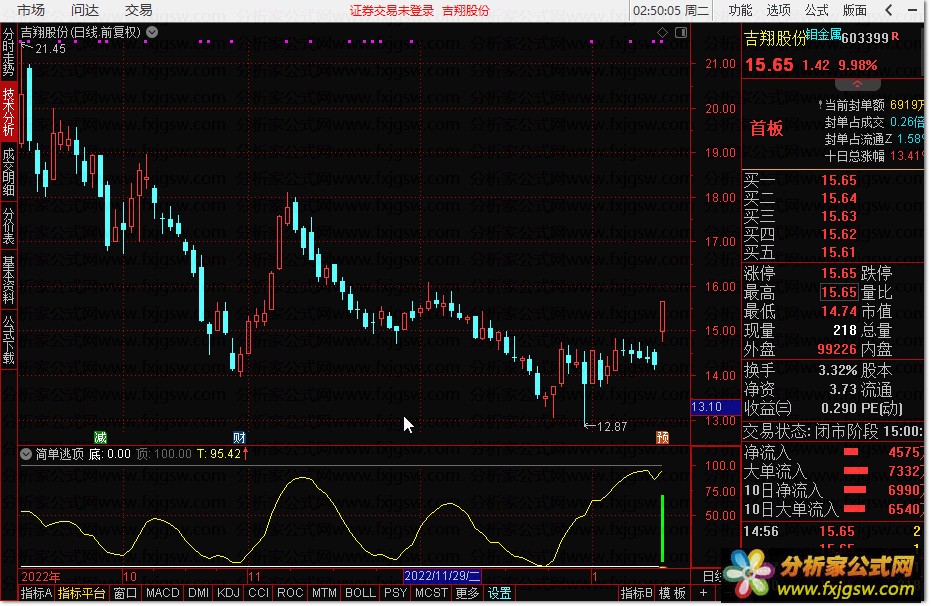Click the 14:56 tick trade row
The height and width of the screenshot is (606, 931).
tap(833, 531)
